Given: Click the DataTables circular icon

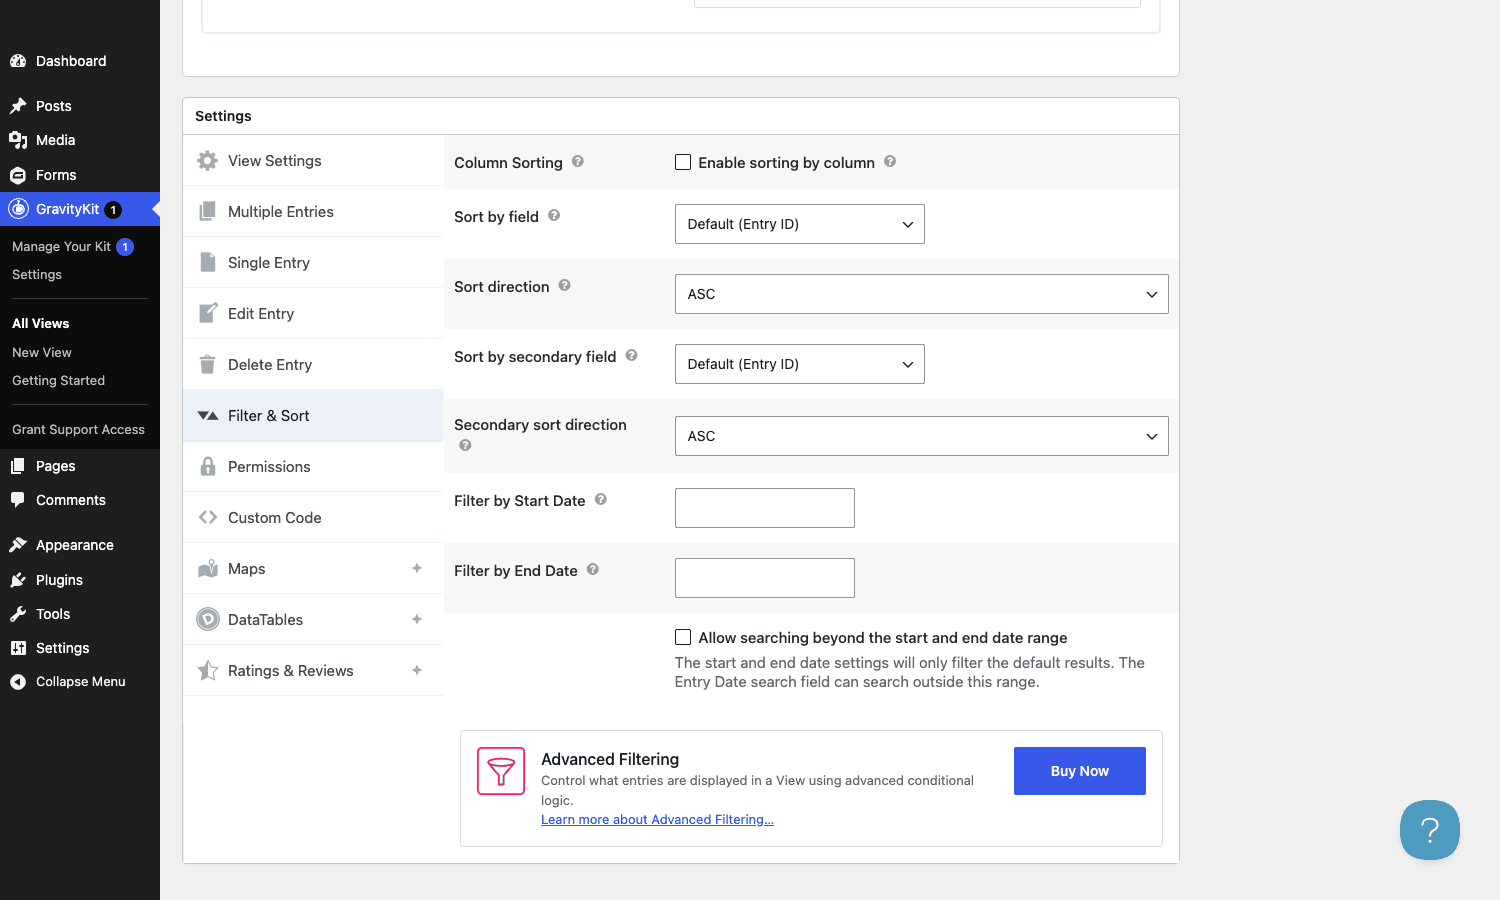Looking at the screenshot, I should click(x=207, y=620).
